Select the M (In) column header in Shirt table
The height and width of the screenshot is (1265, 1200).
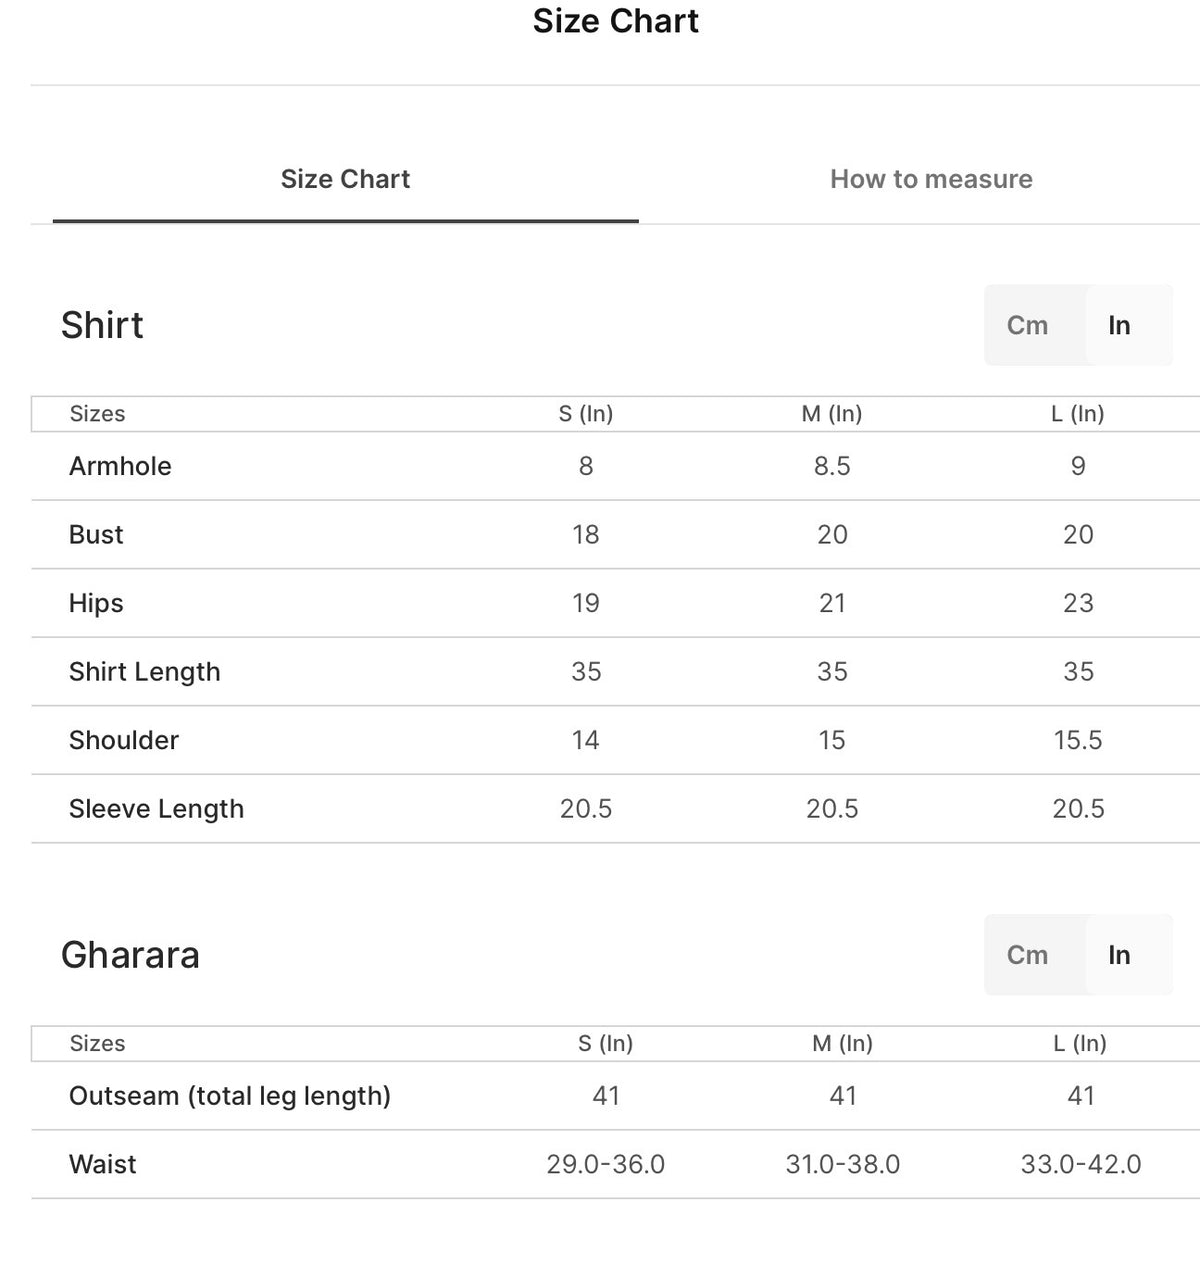point(832,414)
